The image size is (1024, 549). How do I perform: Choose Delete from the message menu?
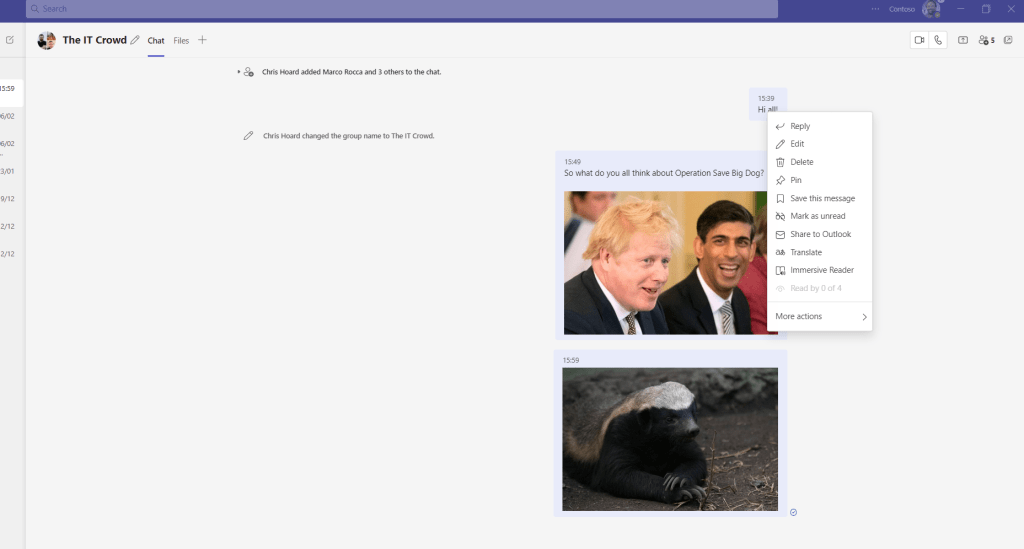(801, 162)
